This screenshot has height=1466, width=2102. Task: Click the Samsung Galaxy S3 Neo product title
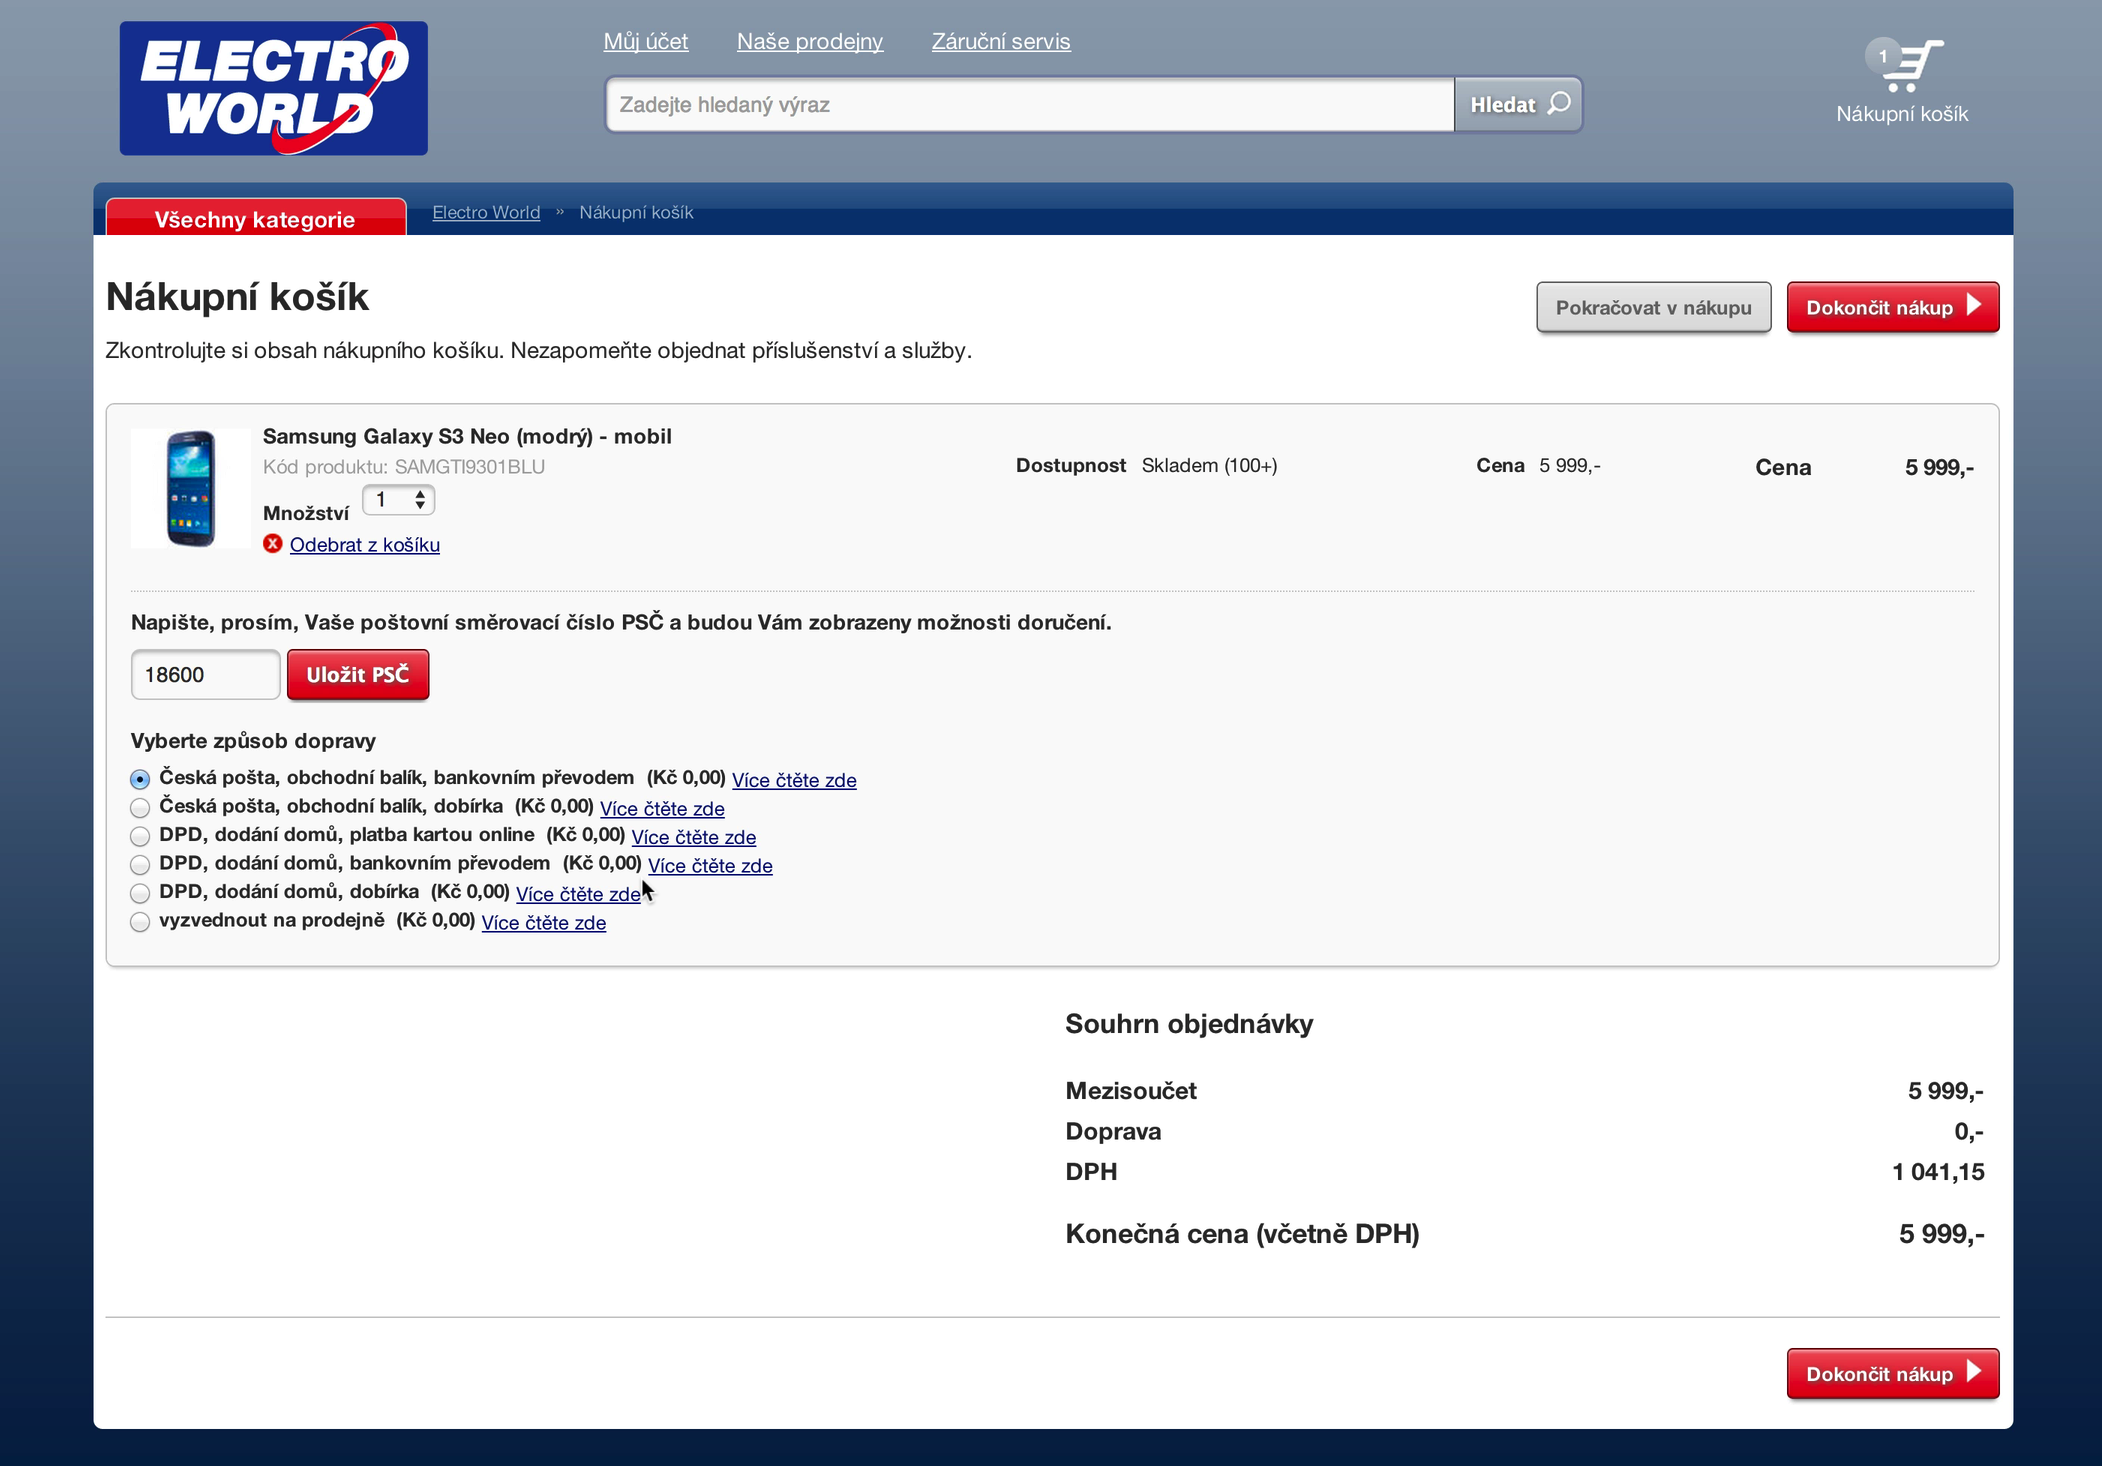coord(467,436)
